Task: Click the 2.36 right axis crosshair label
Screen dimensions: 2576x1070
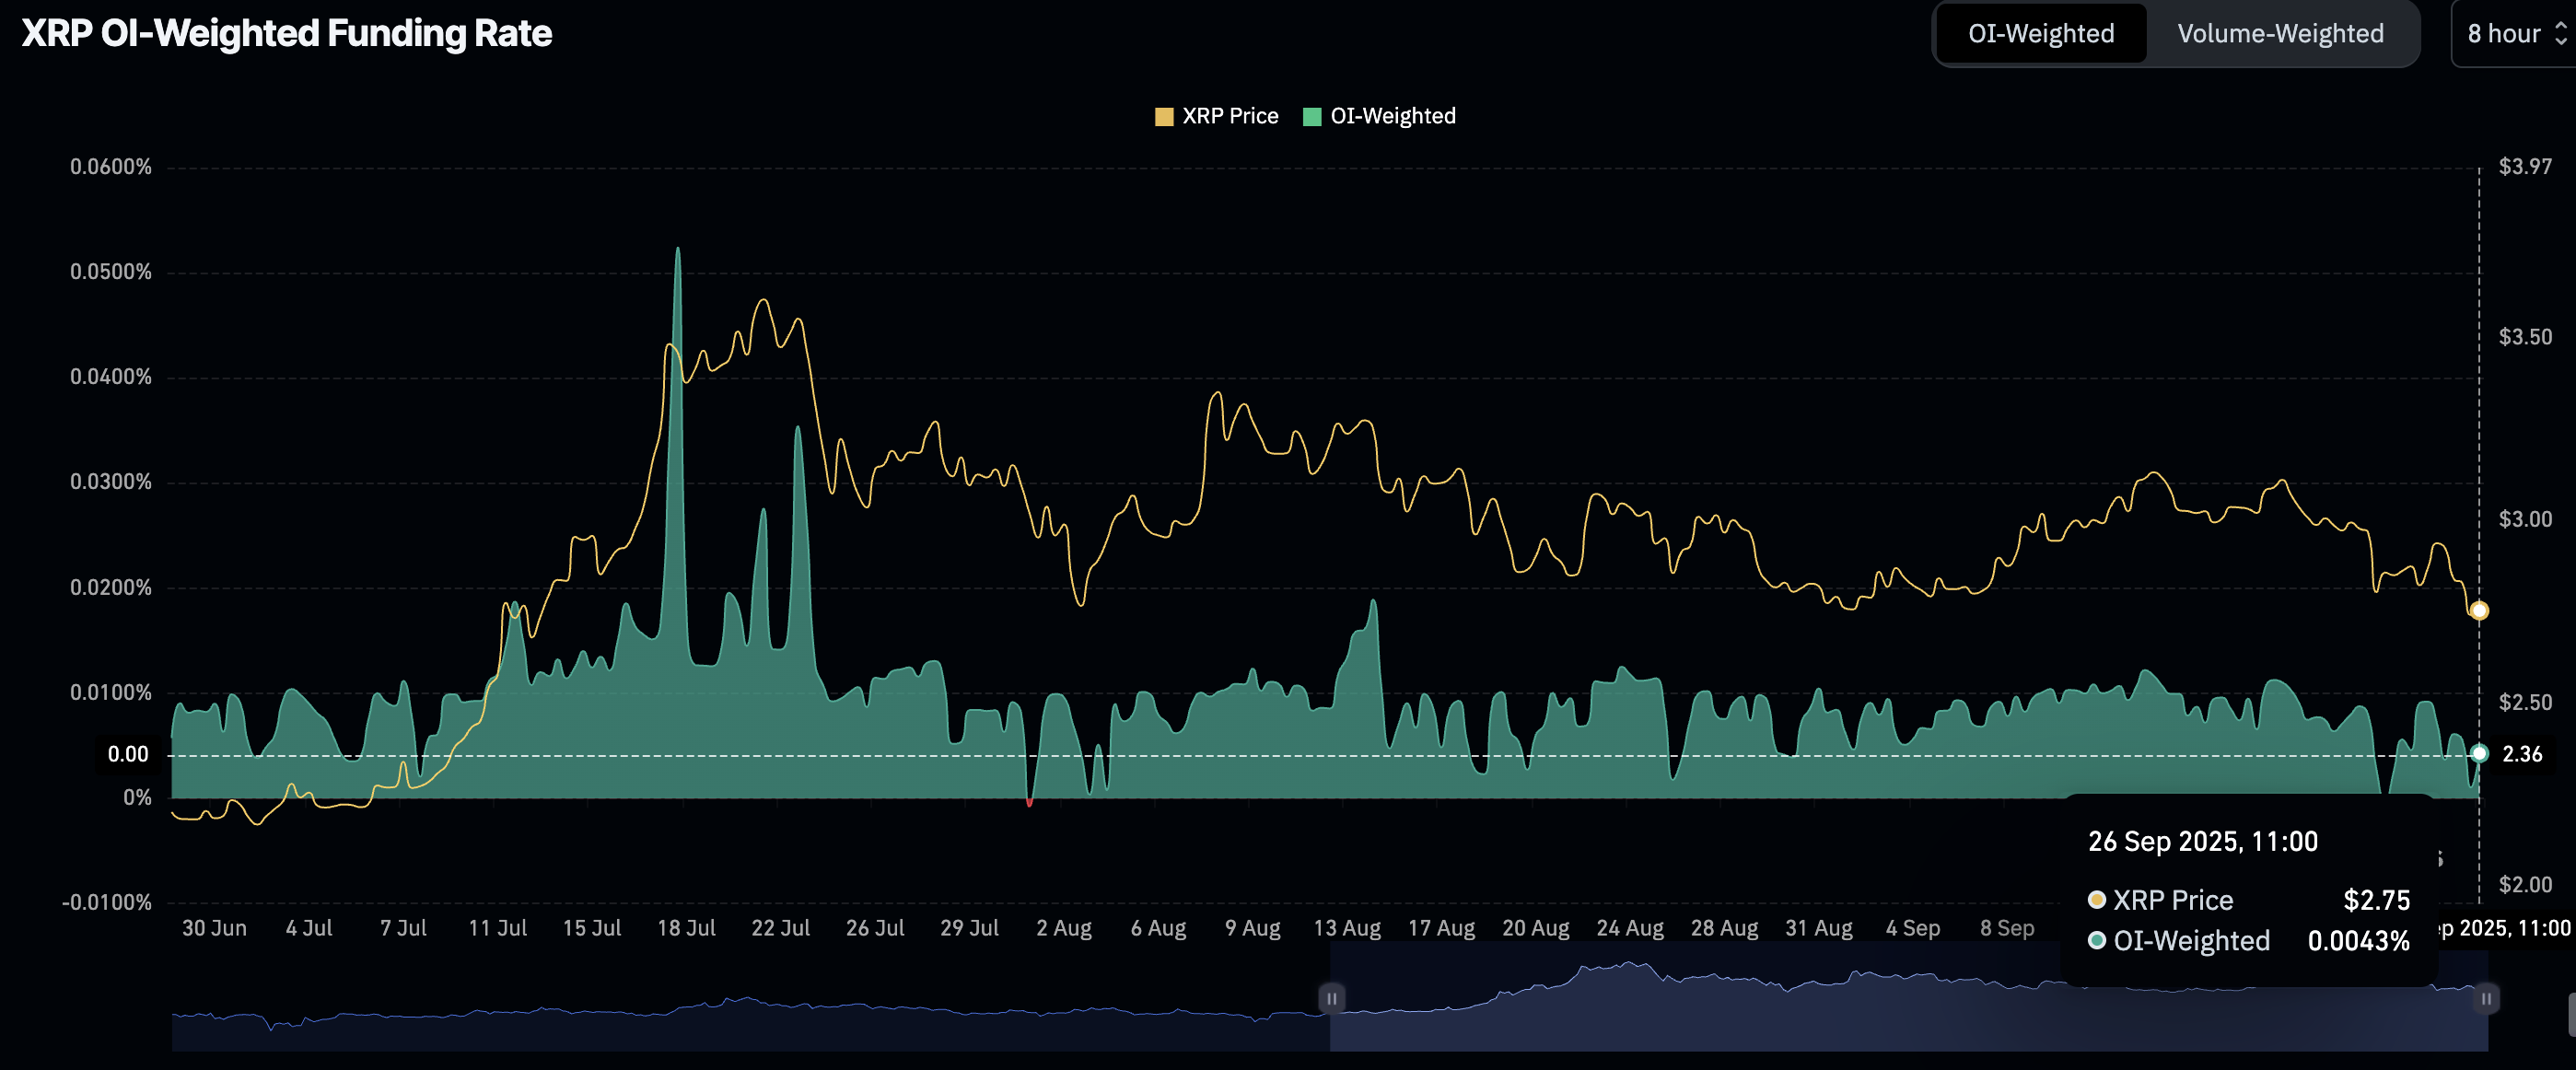Action: coord(2521,754)
